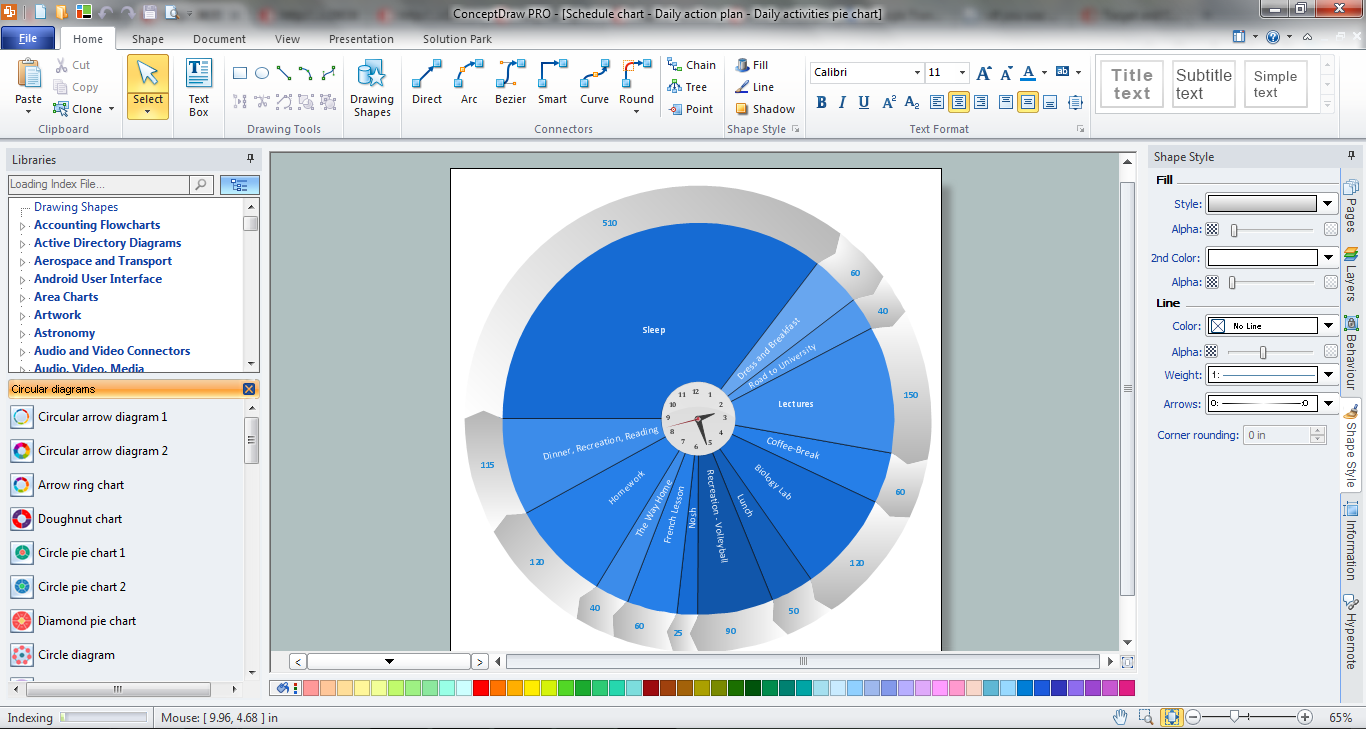The height and width of the screenshot is (729, 1366).
Task: Select Doughnut chart from library
Action: pos(80,519)
